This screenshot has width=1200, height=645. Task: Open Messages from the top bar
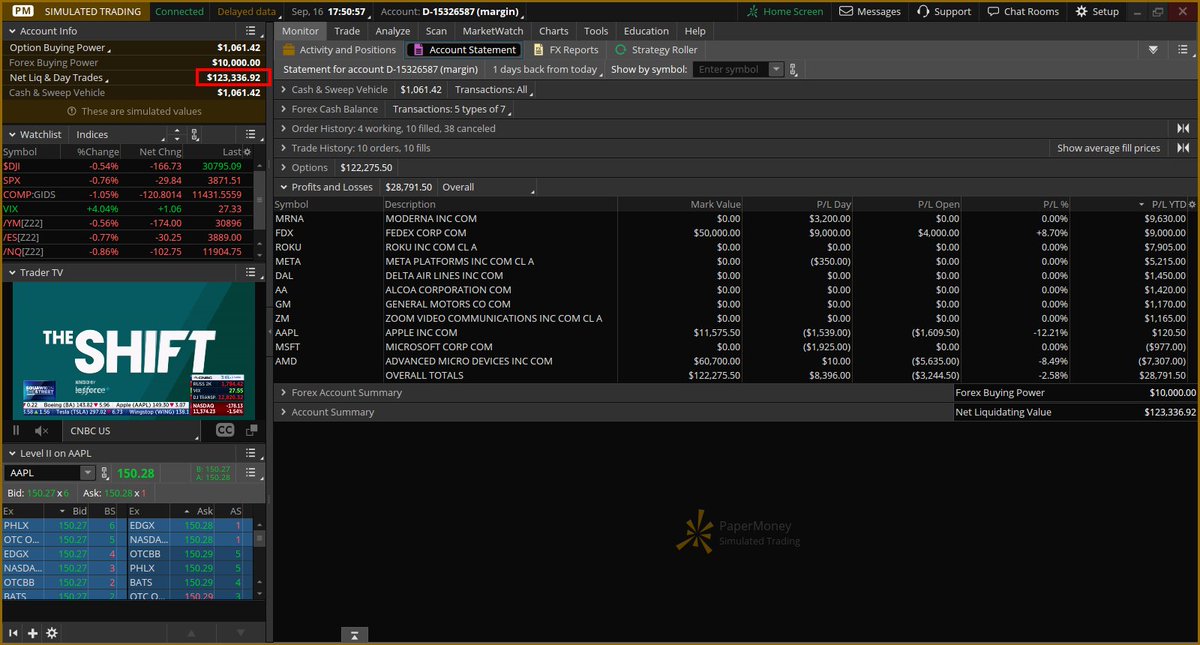870,11
